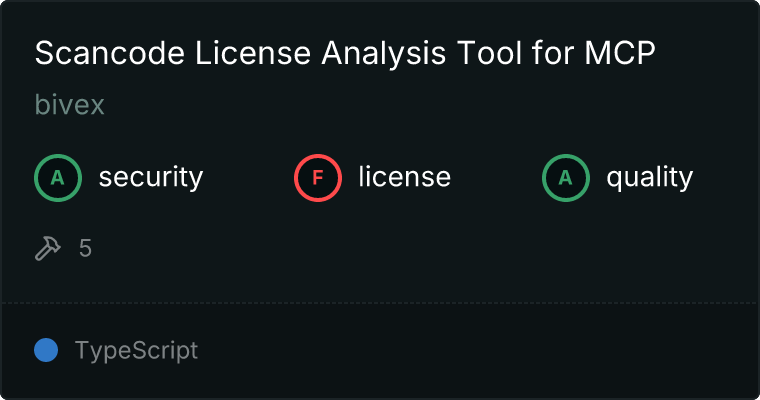Viewport: 760px width, 400px height.
Task: Click the green A security grade badge
Action: [58, 178]
